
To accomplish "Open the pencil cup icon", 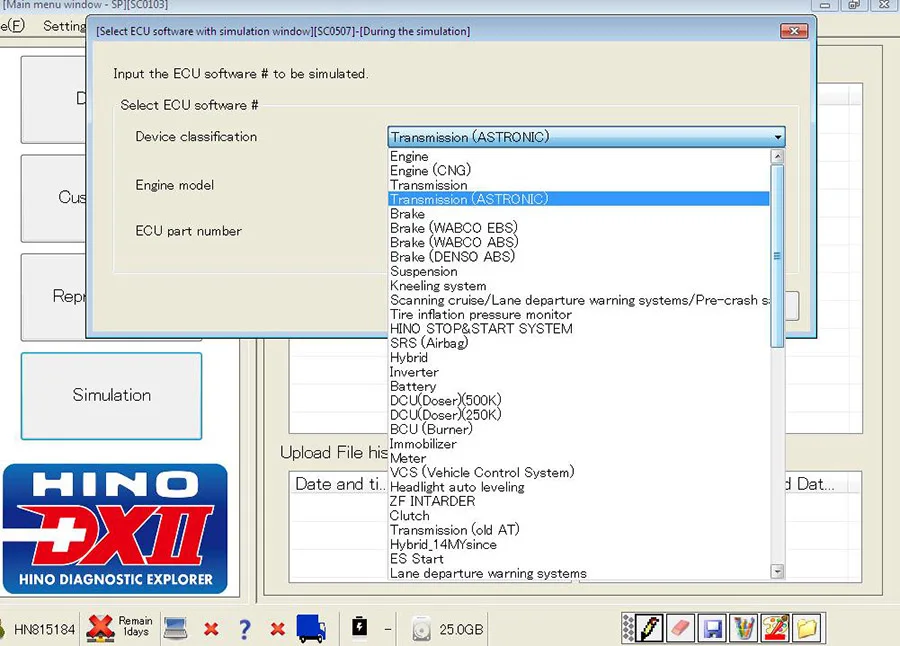I will [x=744, y=628].
